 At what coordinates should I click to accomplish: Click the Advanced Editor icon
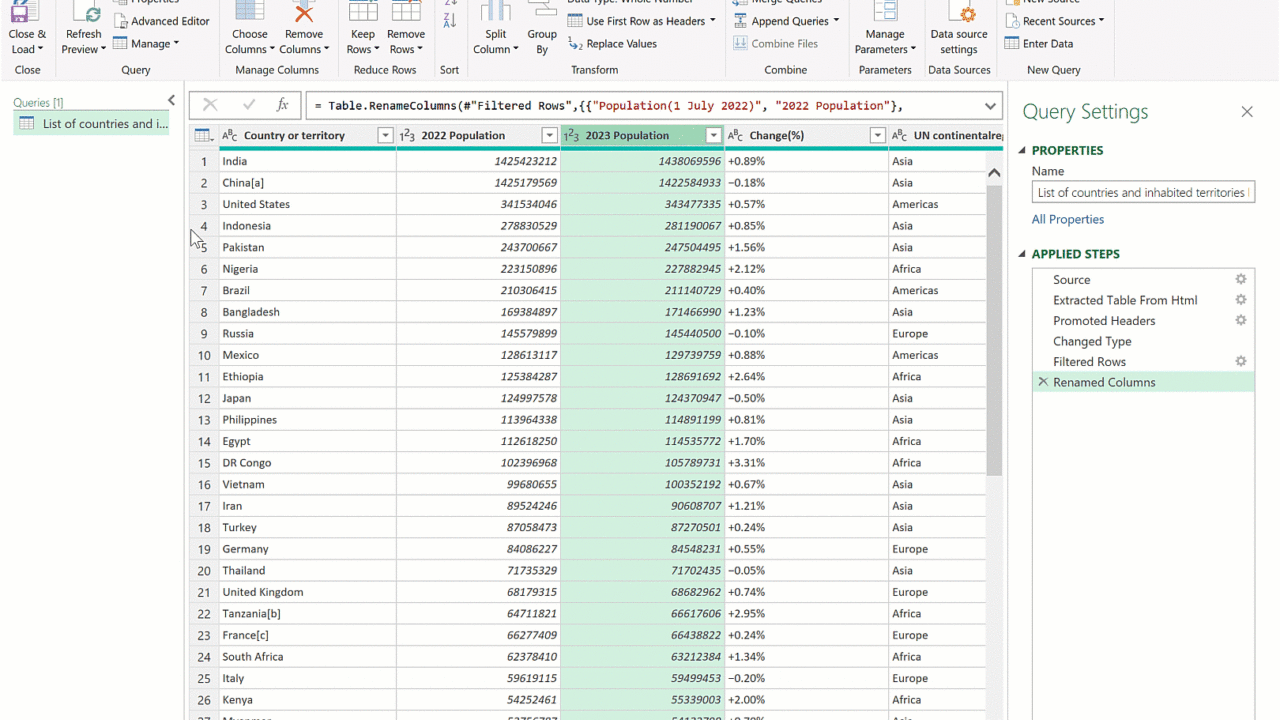121,21
